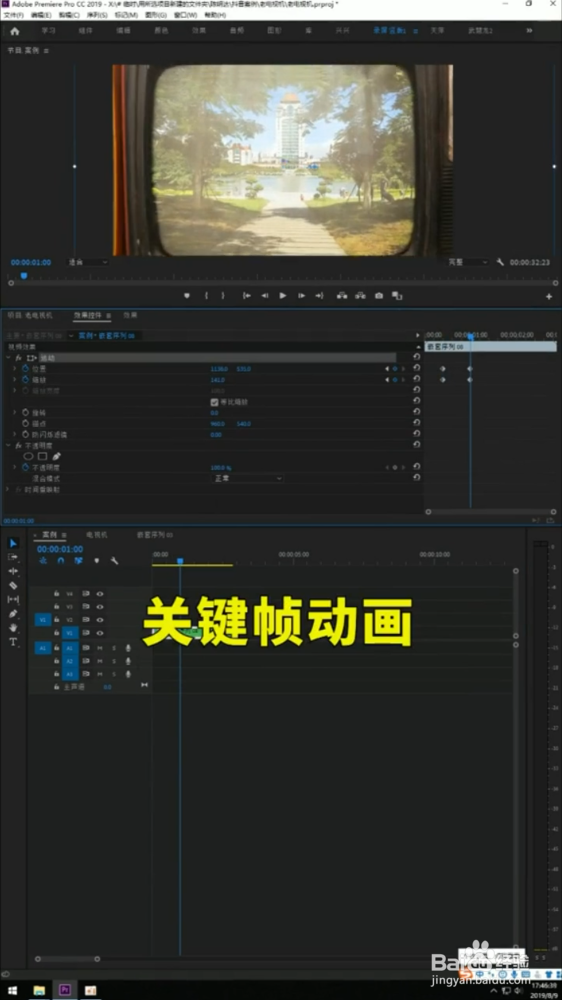Image resolution: width=562 pixels, height=1000 pixels.
Task: Select the Slip tool
Action: pos(13,599)
